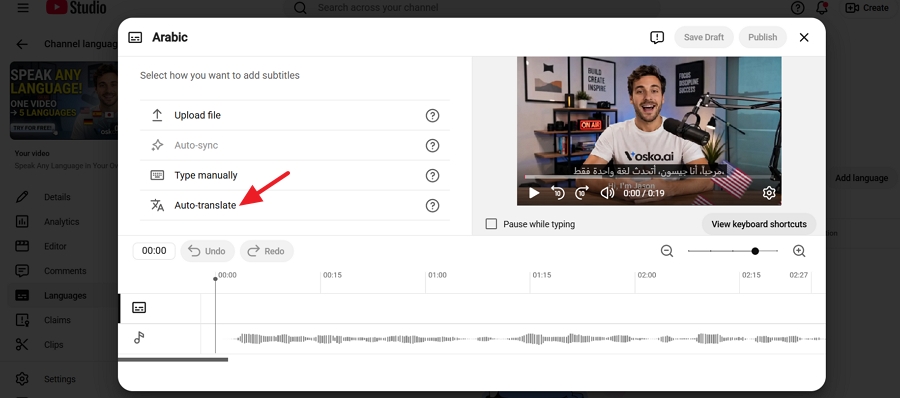Open Analytics in the sidebar

click(x=61, y=222)
